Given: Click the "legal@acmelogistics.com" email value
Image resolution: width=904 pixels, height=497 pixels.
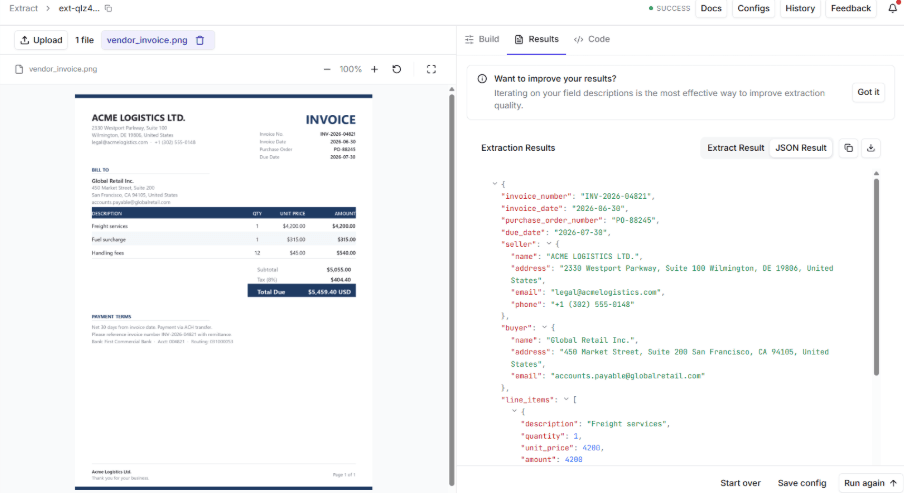Looking at the screenshot, I should point(607,292).
